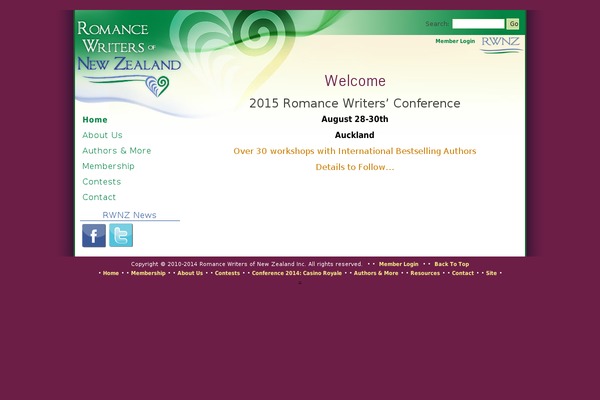Open Contact in the sidebar menu

pyautogui.click(x=99, y=197)
